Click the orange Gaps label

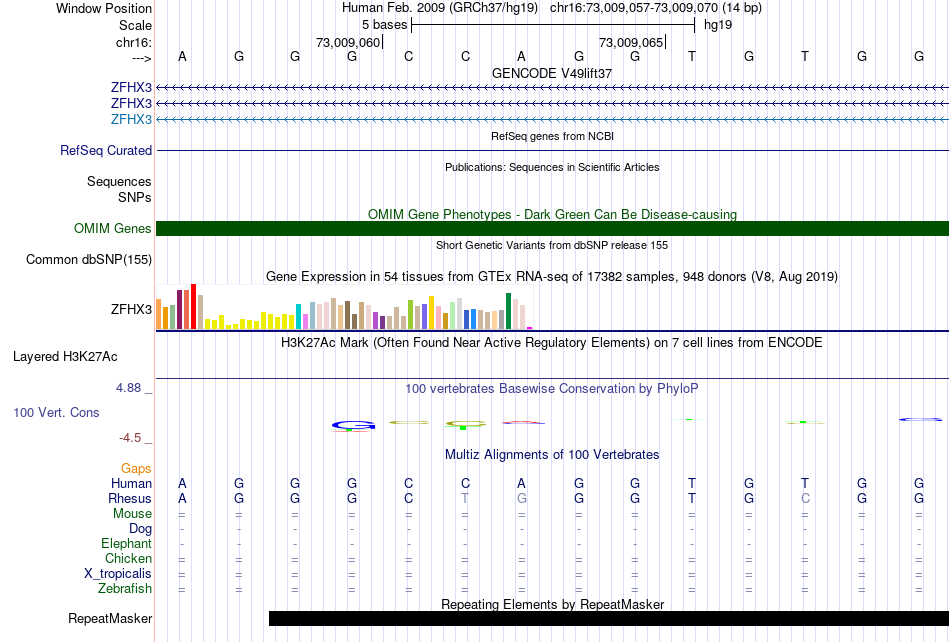pyautogui.click(x=136, y=469)
